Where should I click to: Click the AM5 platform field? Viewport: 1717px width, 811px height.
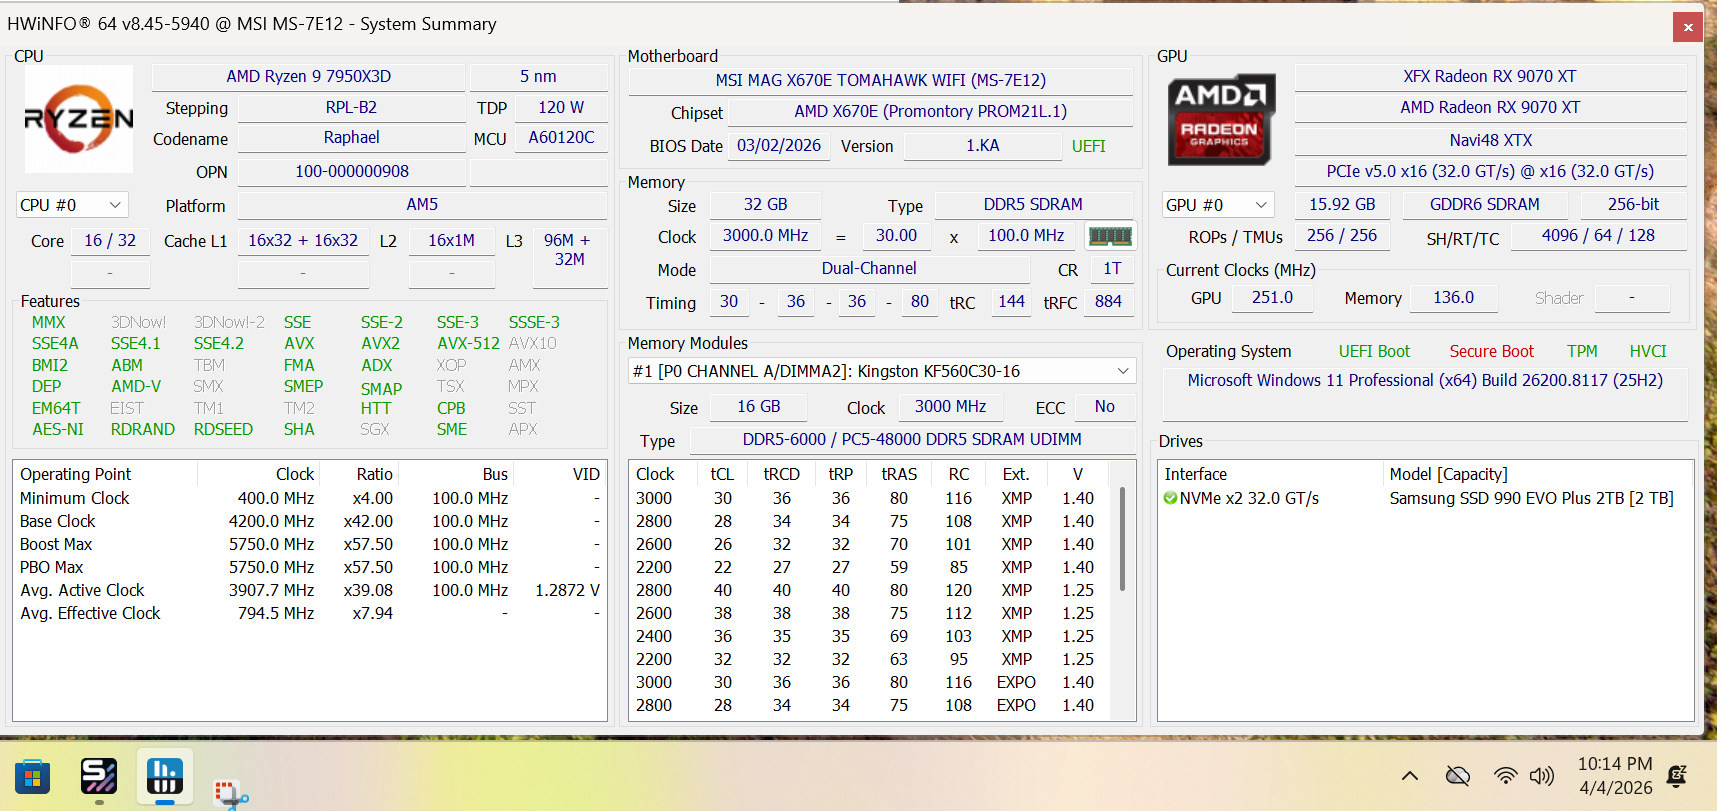point(422,205)
